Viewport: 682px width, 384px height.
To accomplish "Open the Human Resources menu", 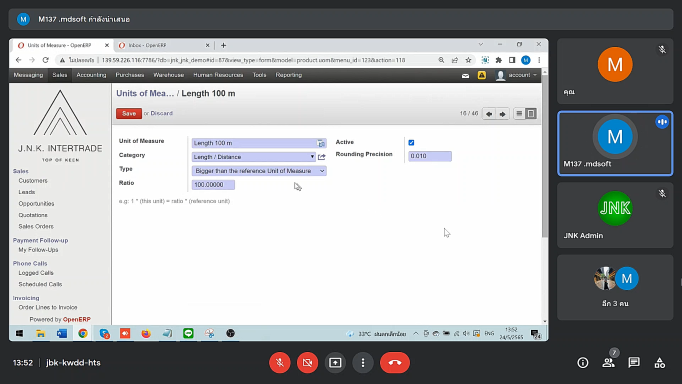I will (x=218, y=75).
